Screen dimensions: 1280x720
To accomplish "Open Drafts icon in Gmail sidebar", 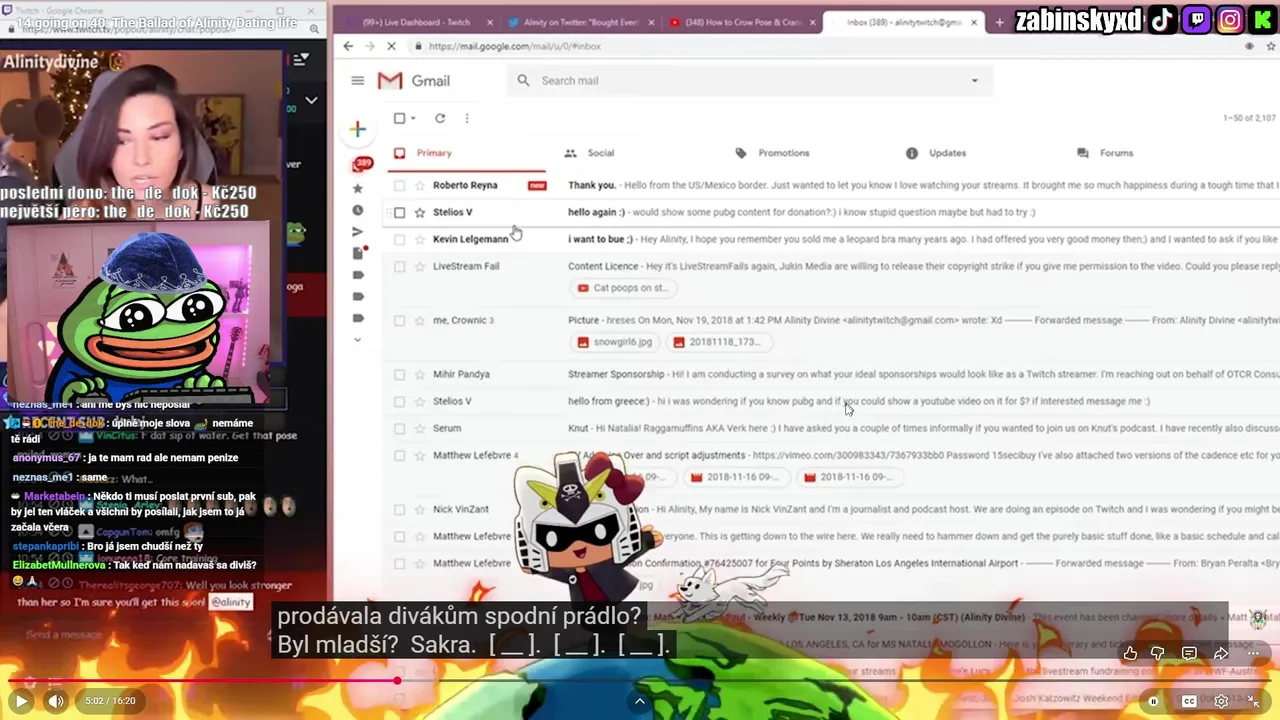I will (358, 253).
